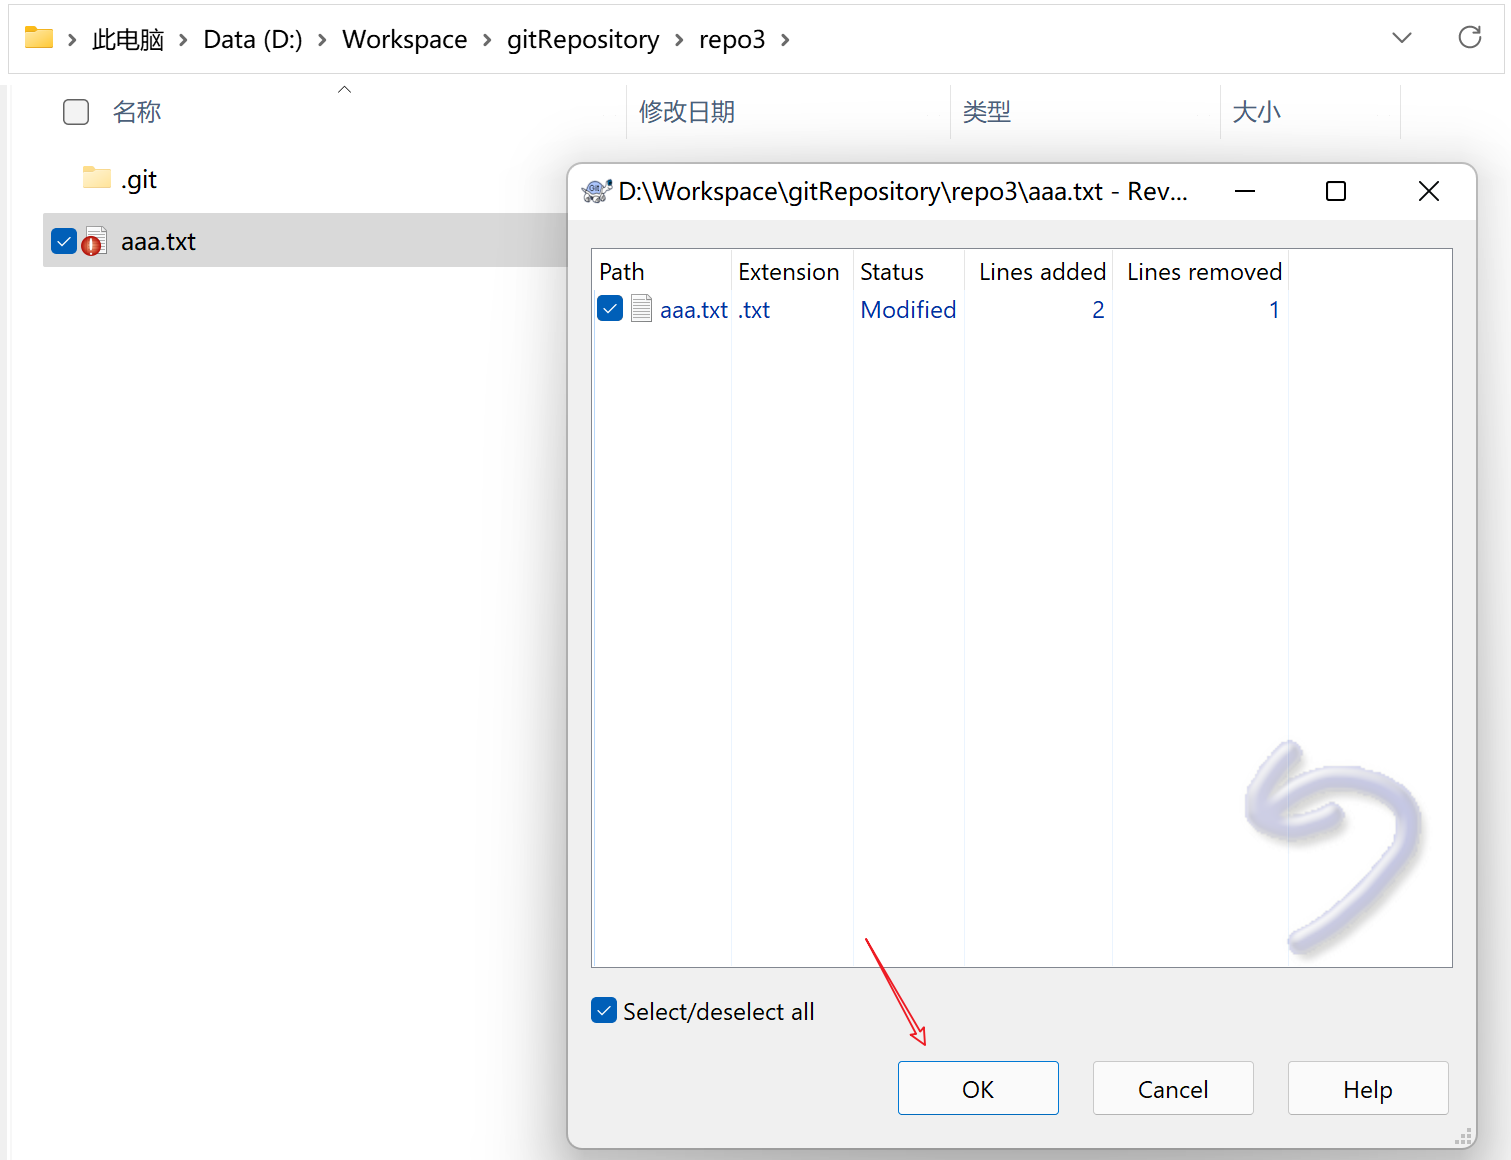Sort revert list by Status column

[891, 272]
